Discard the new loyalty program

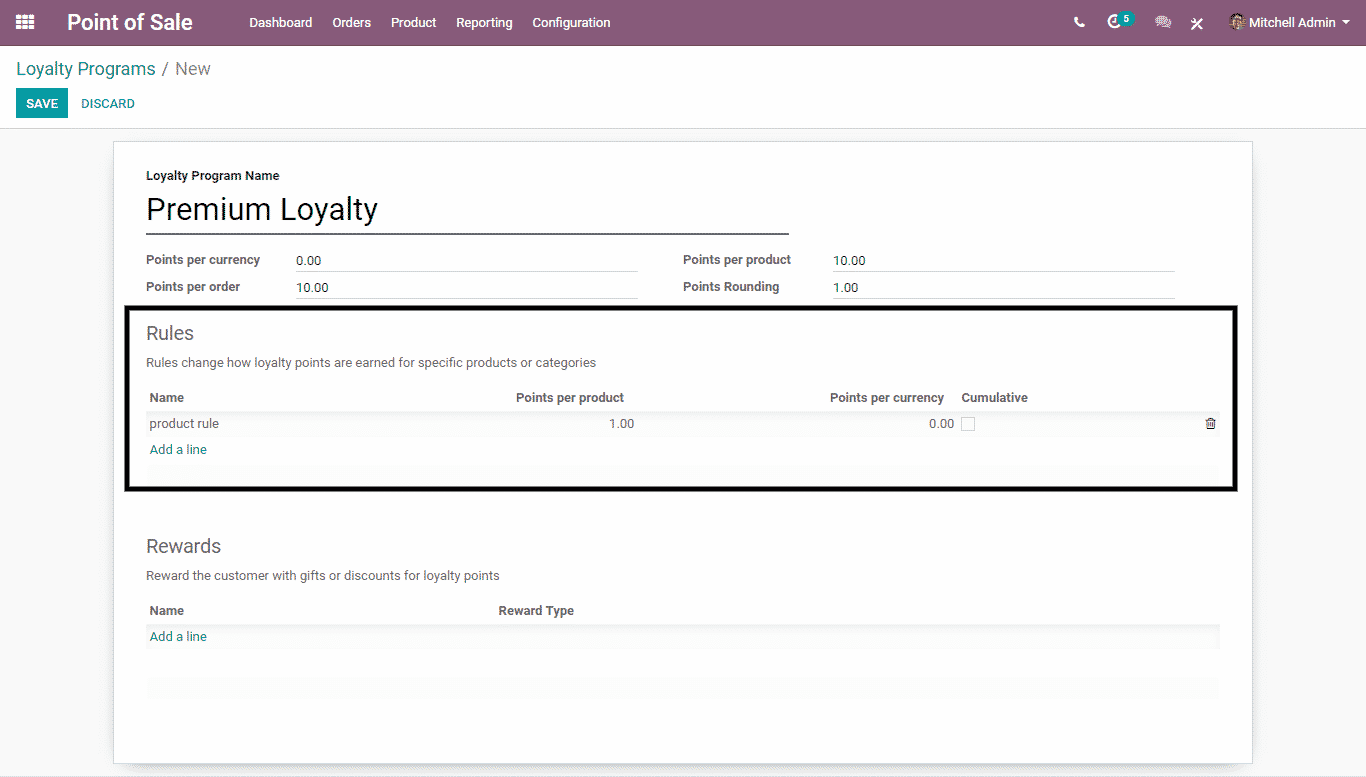[x=108, y=104]
